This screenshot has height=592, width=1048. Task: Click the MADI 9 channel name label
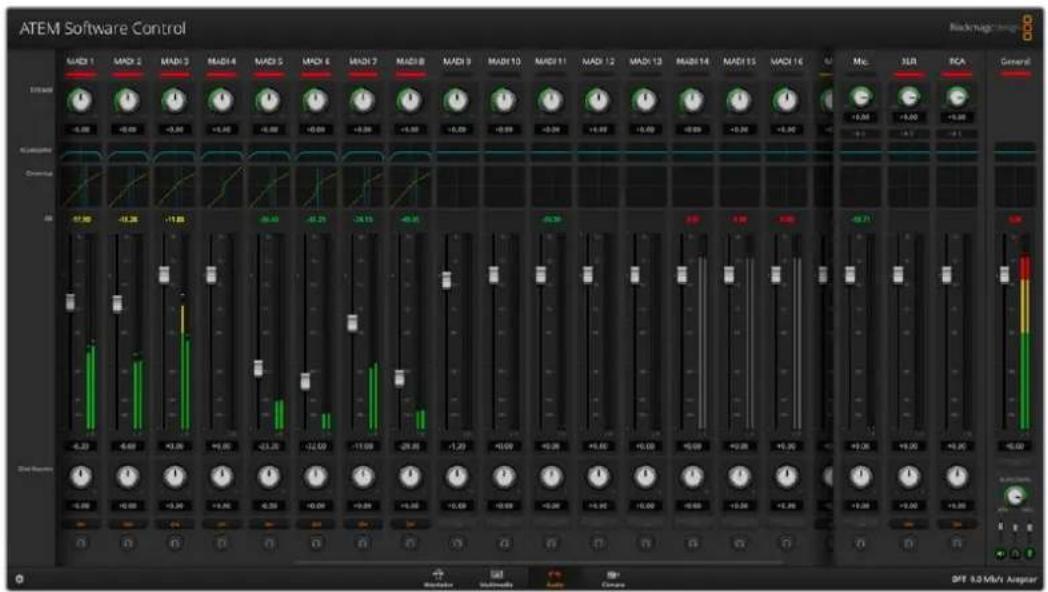[457, 61]
